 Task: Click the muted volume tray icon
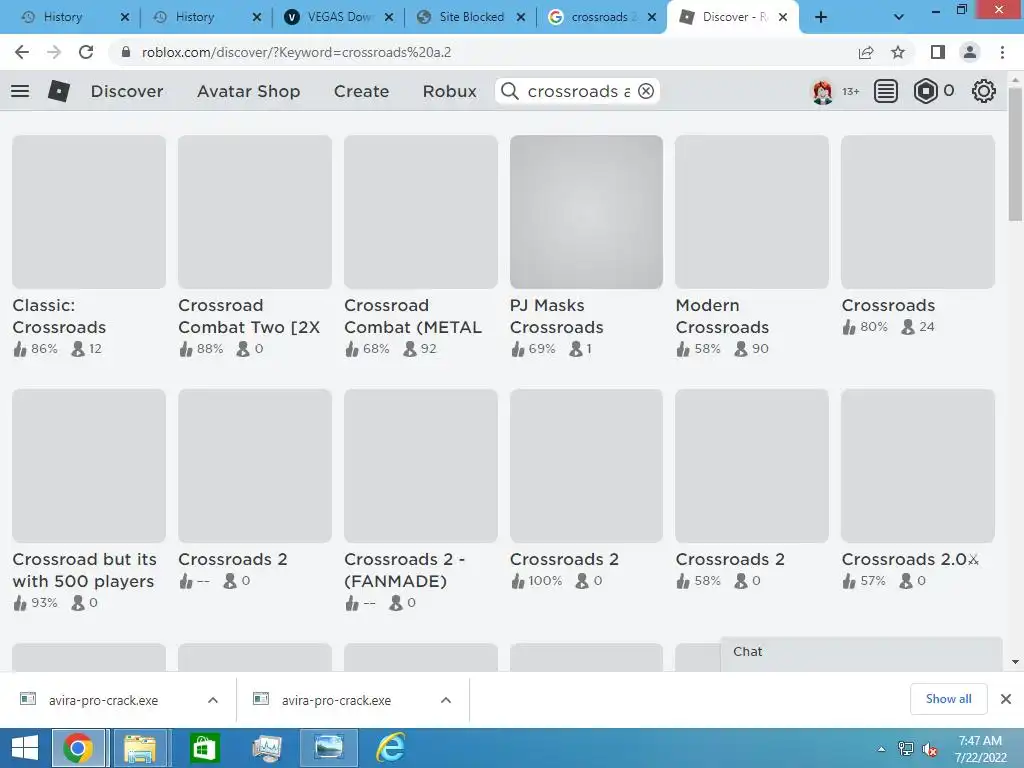pos(930,749)
